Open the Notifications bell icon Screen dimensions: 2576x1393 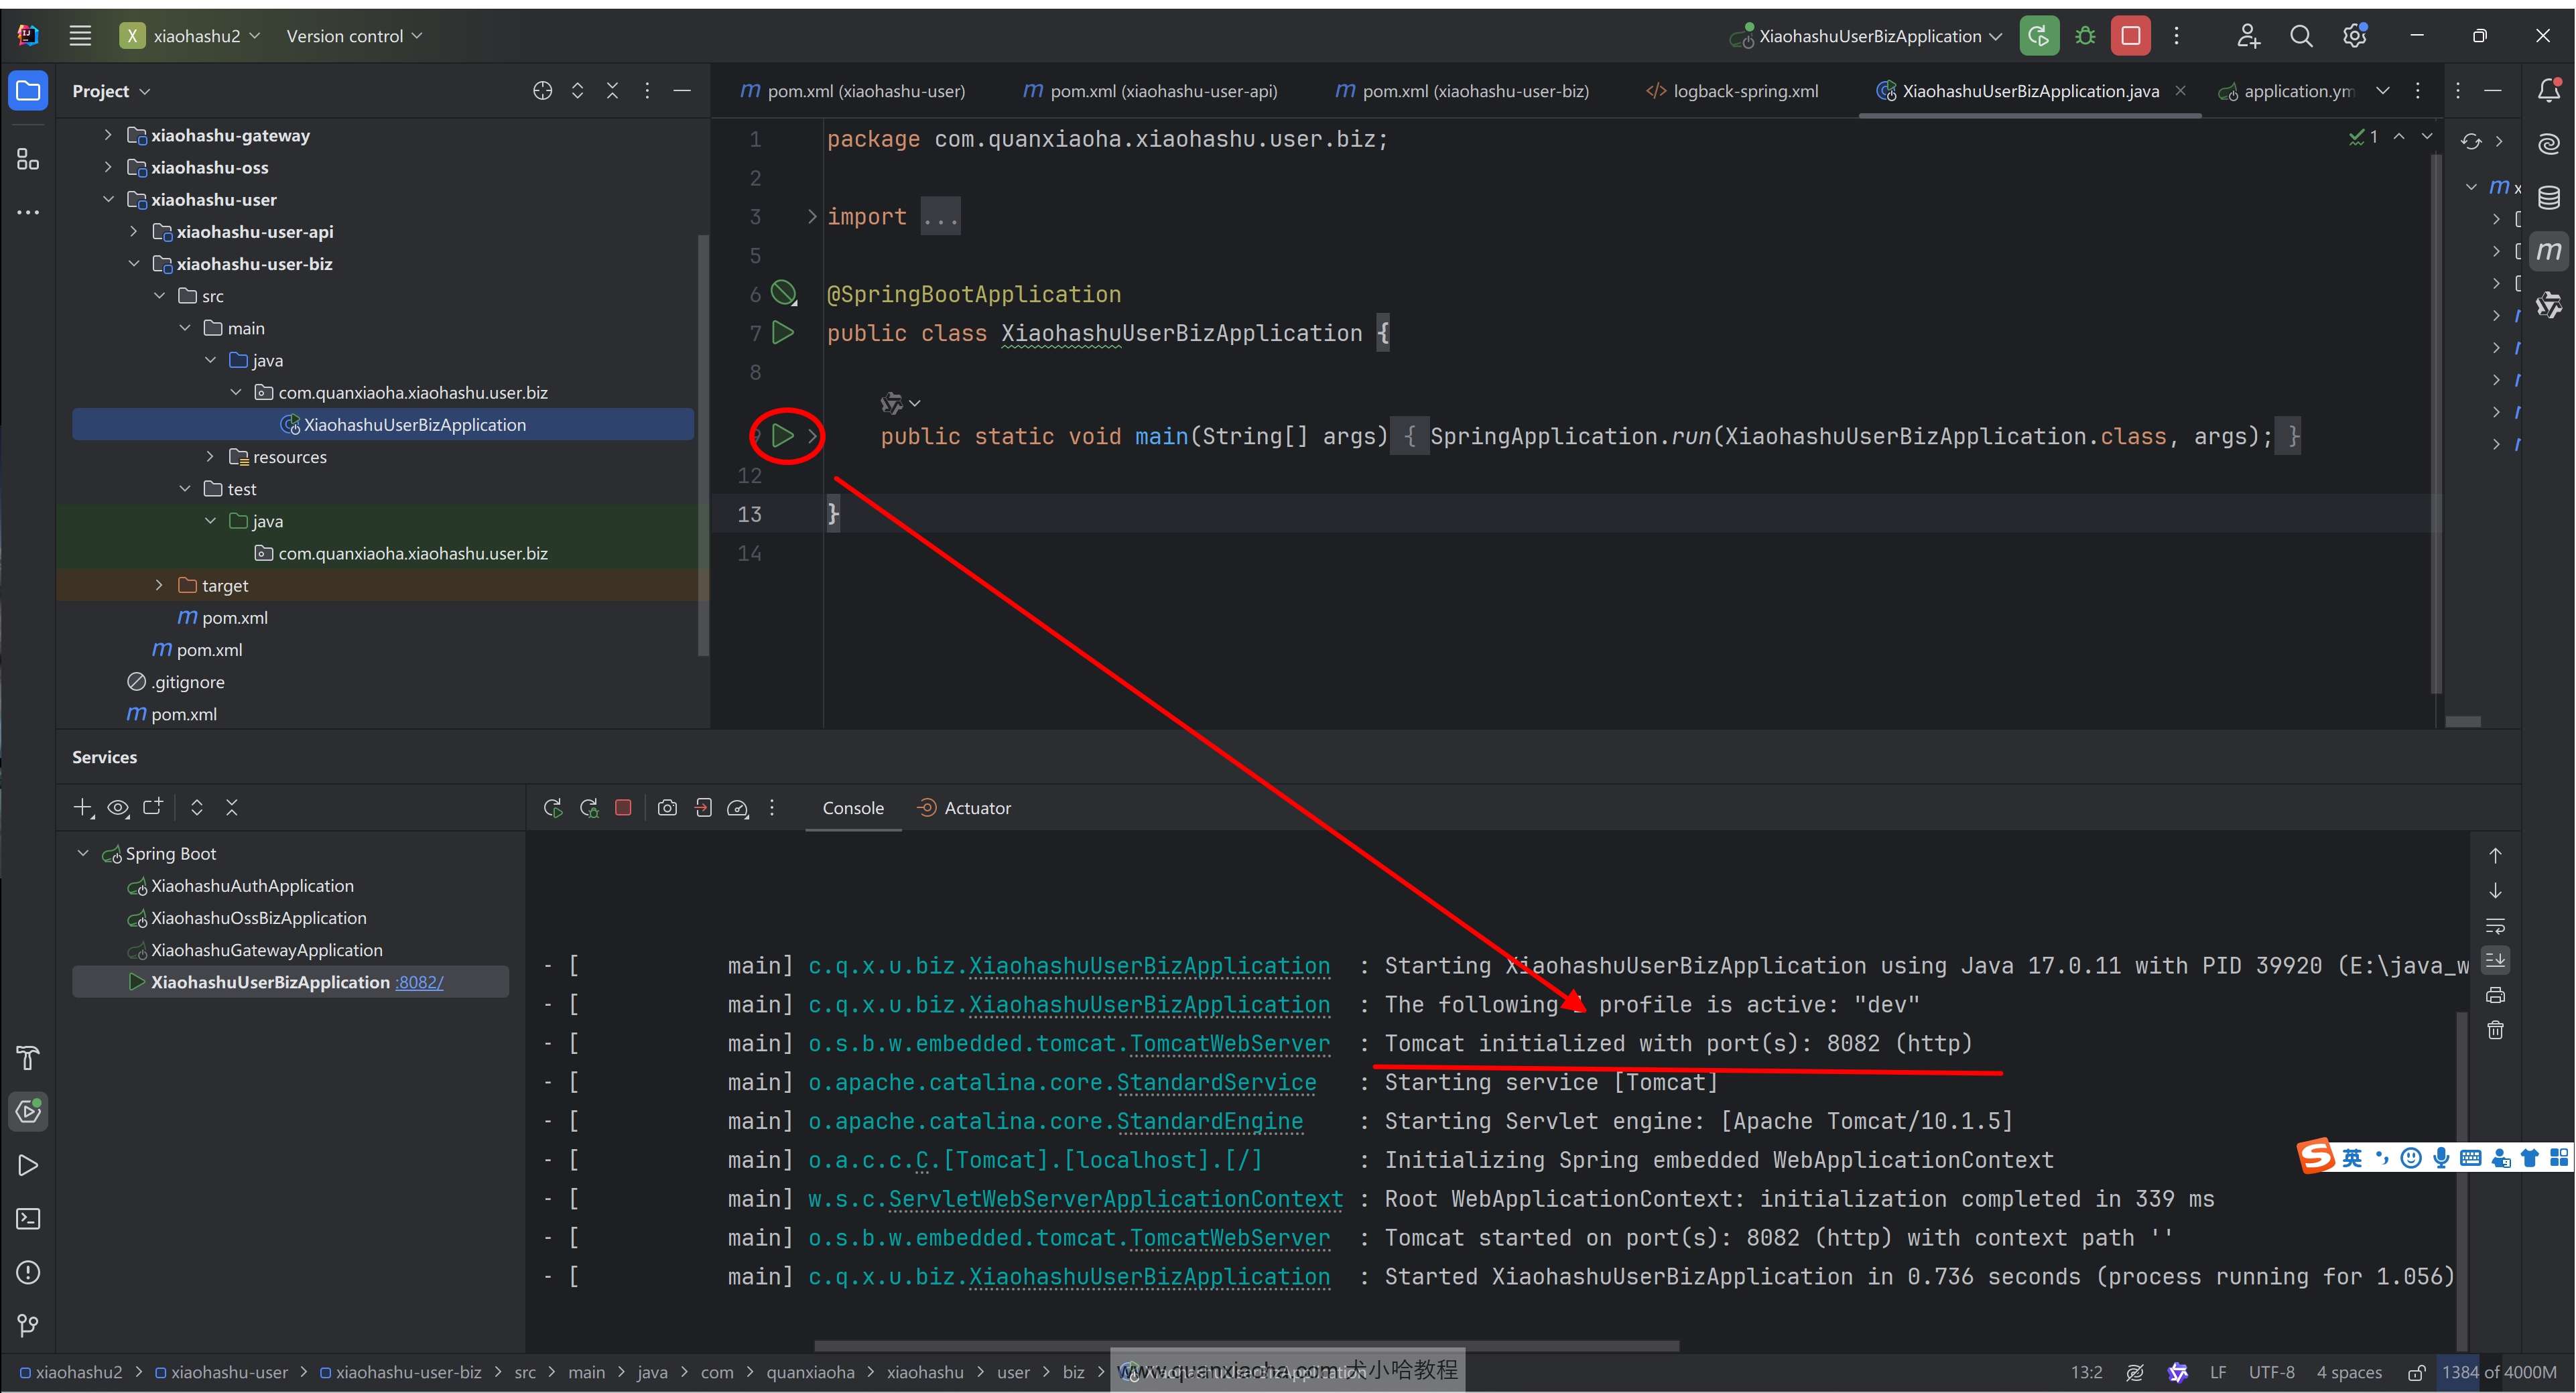coord(2549,91)
